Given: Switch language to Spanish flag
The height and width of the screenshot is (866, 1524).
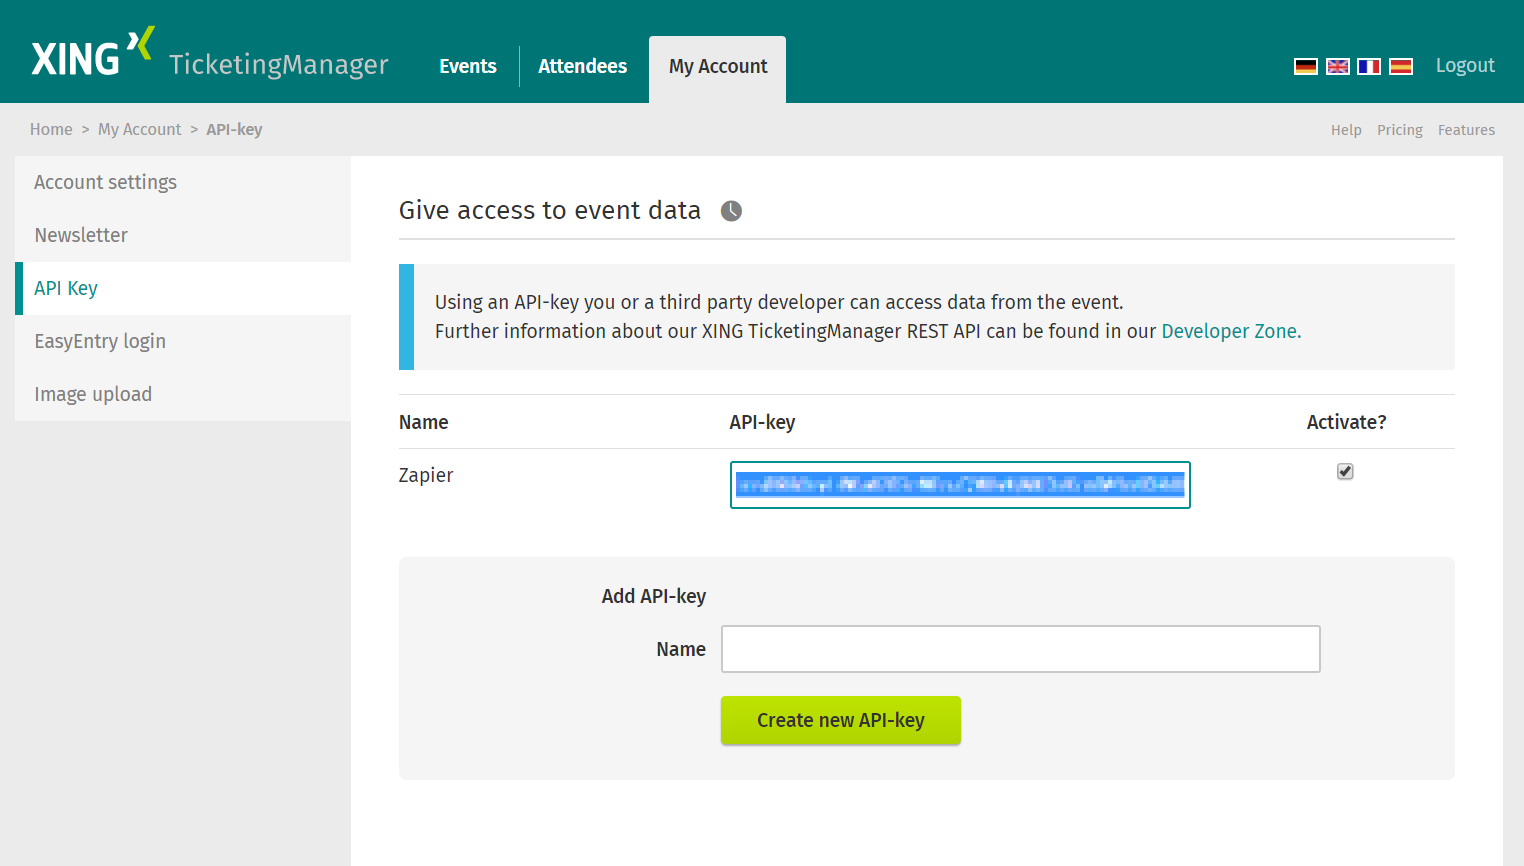Looking at the screenshot, I should [x=1401, y=67].
